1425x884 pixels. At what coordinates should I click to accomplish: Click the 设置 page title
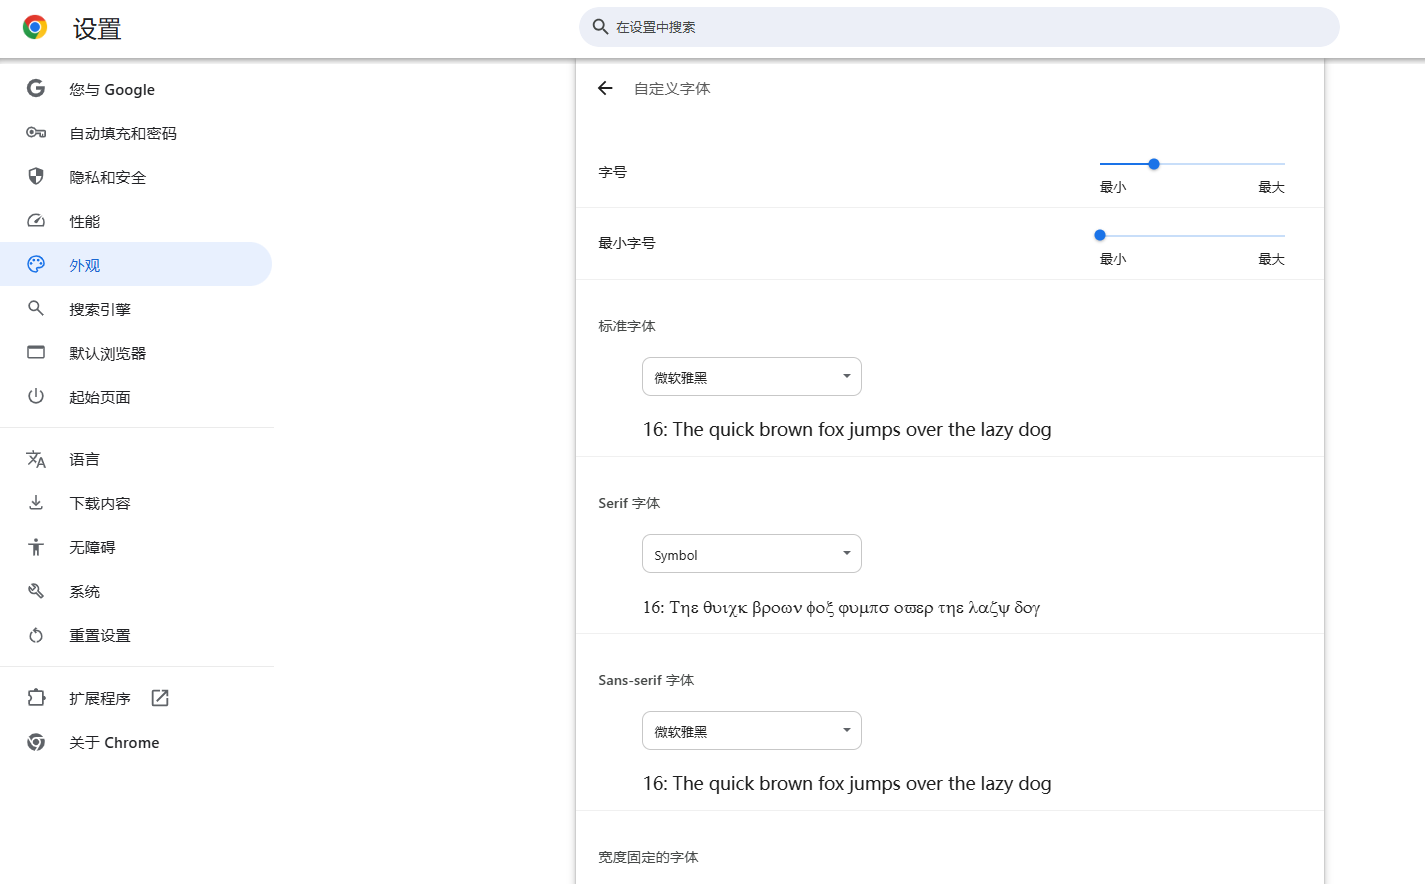tap(97, 29)
